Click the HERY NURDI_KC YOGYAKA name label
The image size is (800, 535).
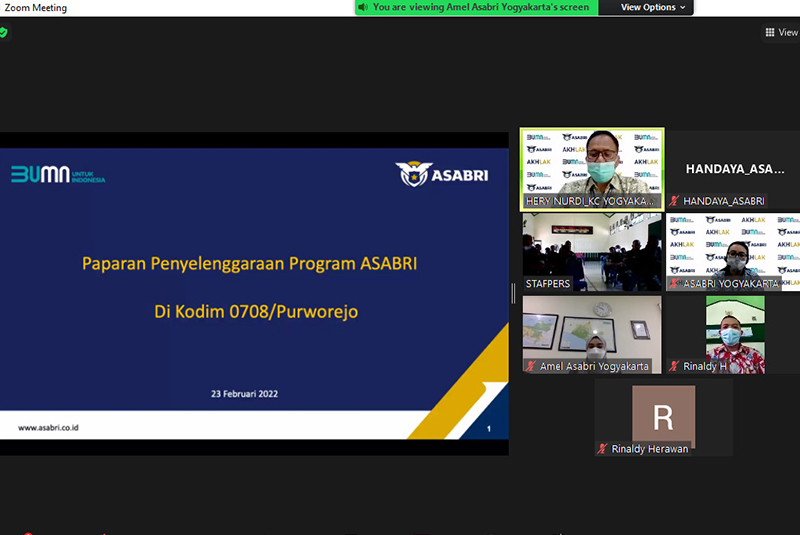(x=590, y=201)
